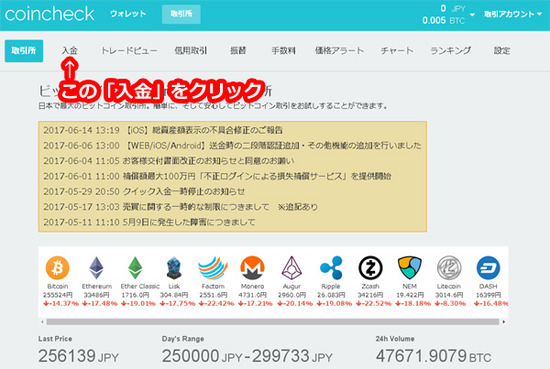This screenshot has height=369, width=550.
Task: Click the 0.005 BTC balance
Action: click(x=443, y=20)
